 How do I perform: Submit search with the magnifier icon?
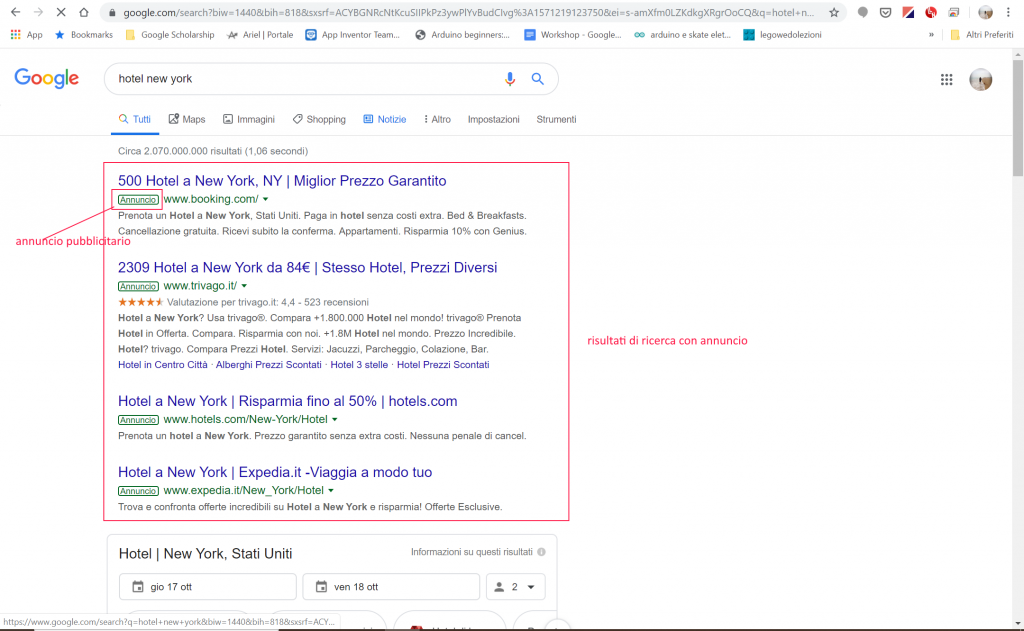(x=537, y=79)
